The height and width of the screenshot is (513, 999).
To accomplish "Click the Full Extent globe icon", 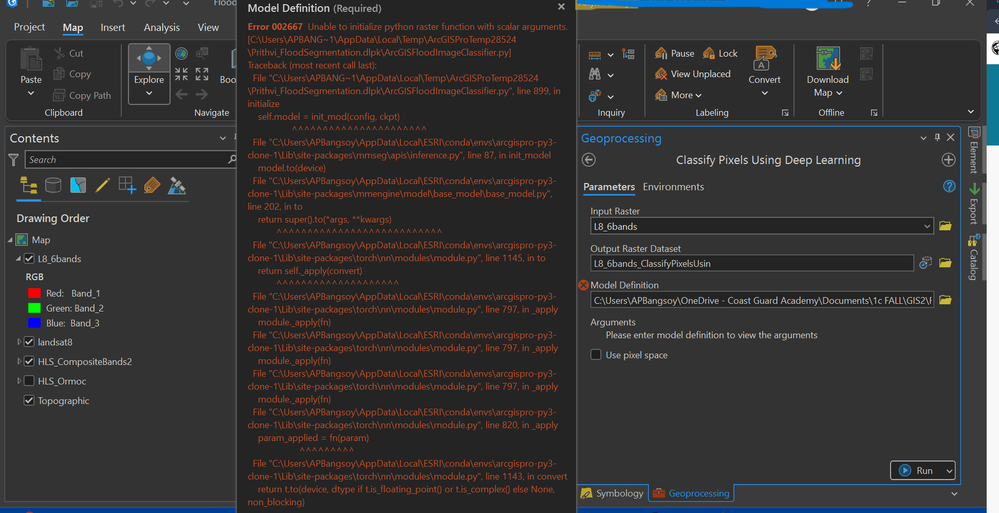I will coord(182,54).
